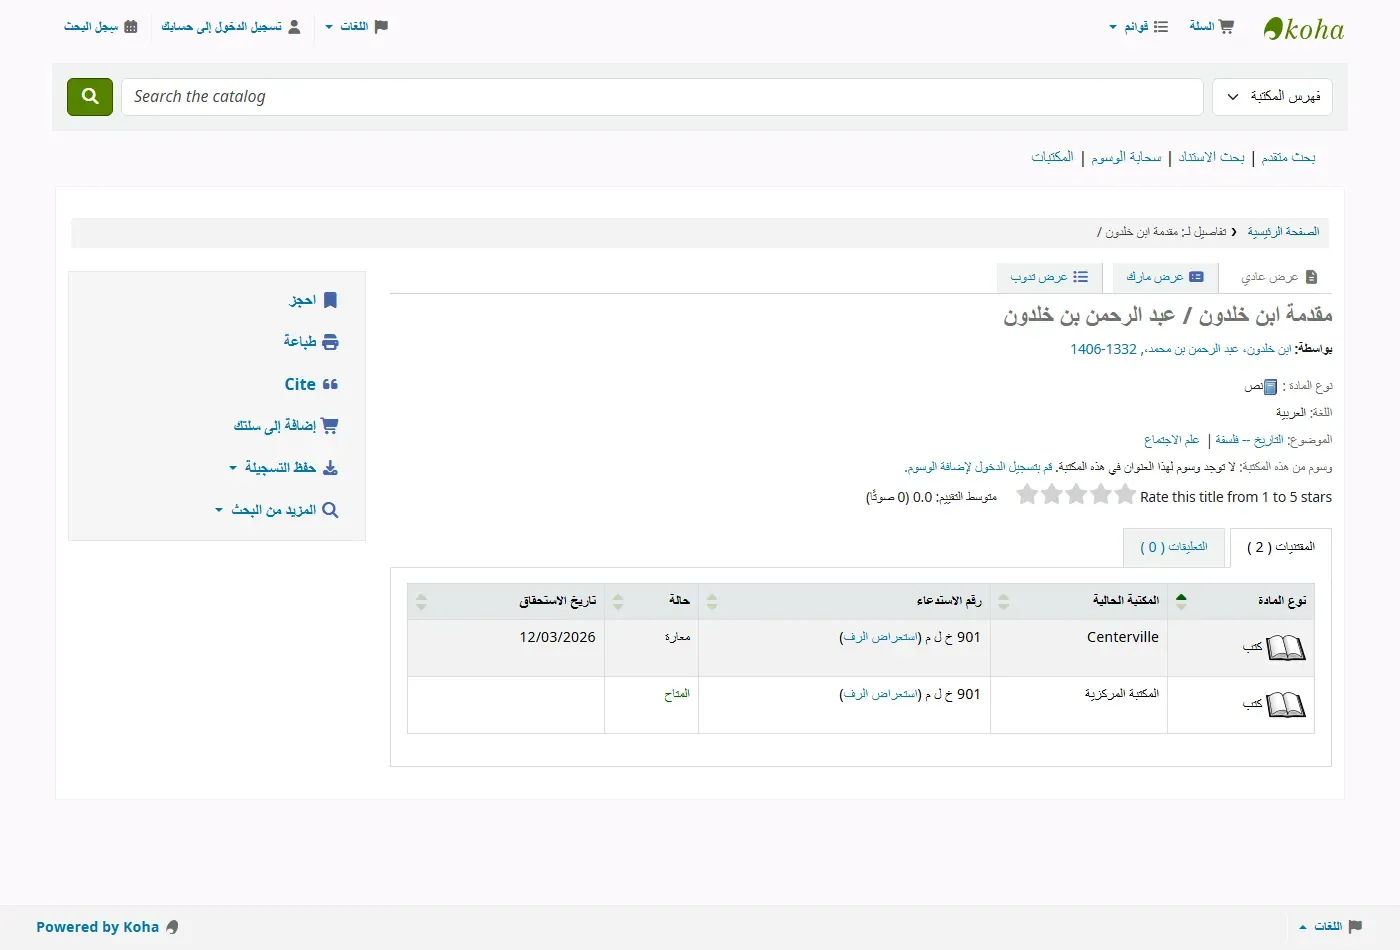Screen dimensions: 1400x950
Task: Rate the title one star
Action: click(1125, 495)
